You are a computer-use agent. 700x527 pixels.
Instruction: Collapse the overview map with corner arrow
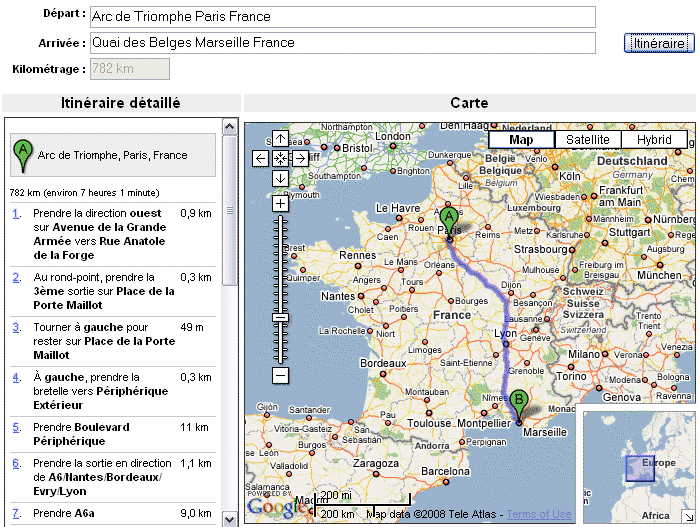point(688,516)
